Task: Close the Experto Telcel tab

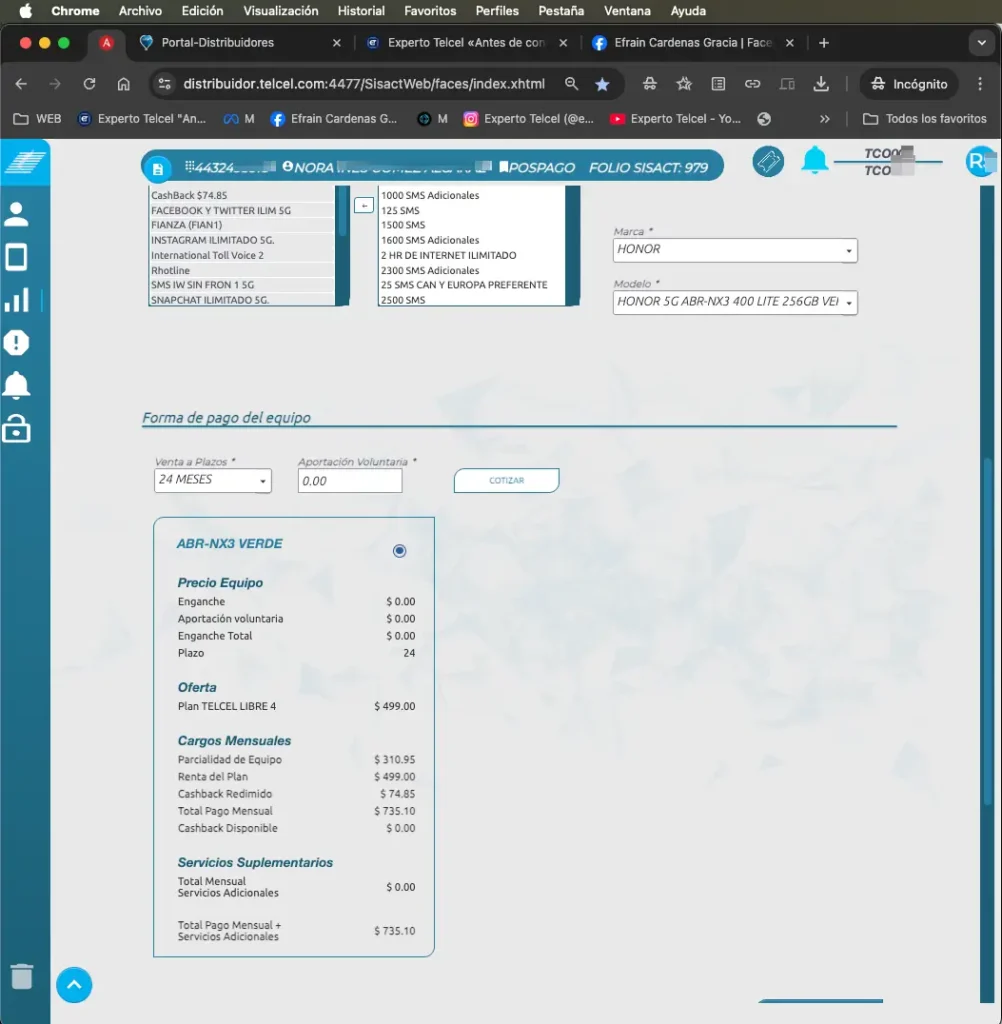Action: click(563, 43)
